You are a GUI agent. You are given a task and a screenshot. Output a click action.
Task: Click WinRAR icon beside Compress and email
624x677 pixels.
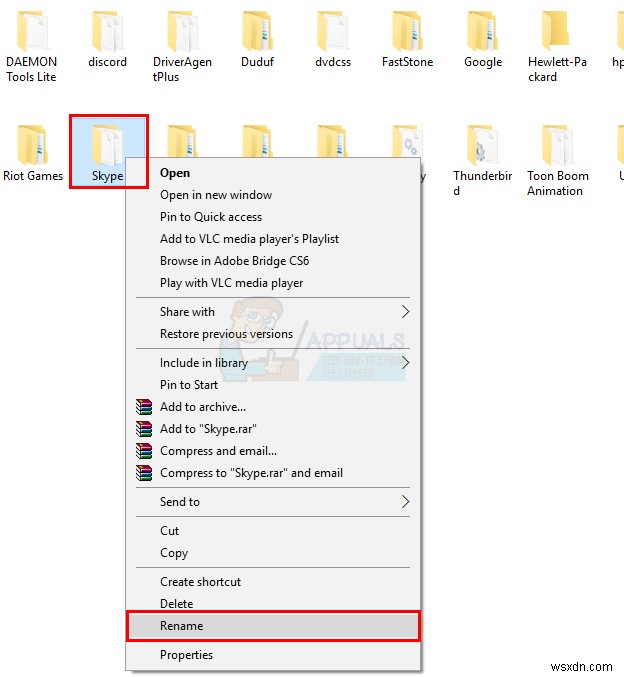144,451
